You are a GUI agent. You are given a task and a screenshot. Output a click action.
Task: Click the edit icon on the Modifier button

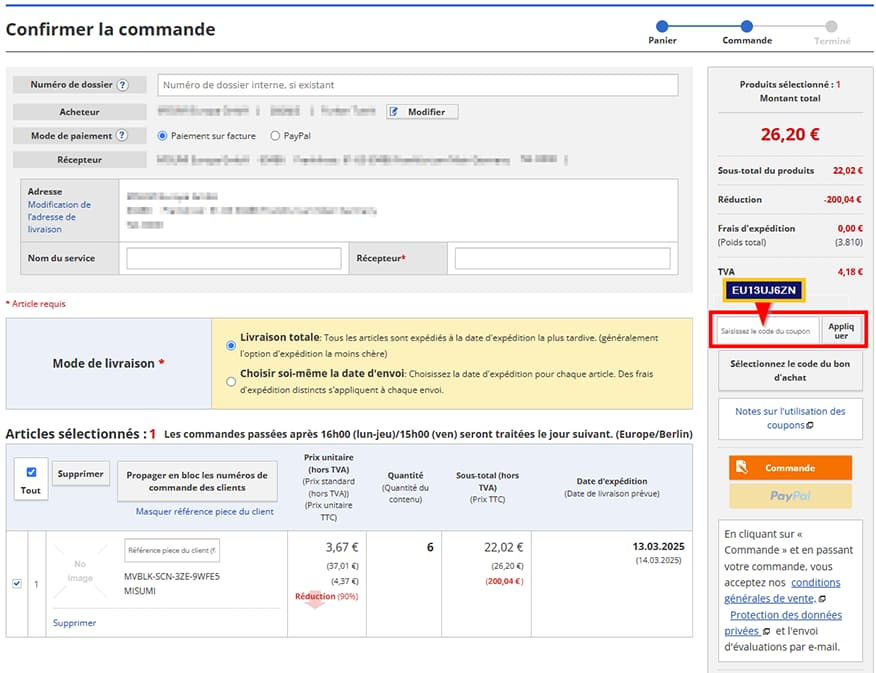(x=394, y=112)
